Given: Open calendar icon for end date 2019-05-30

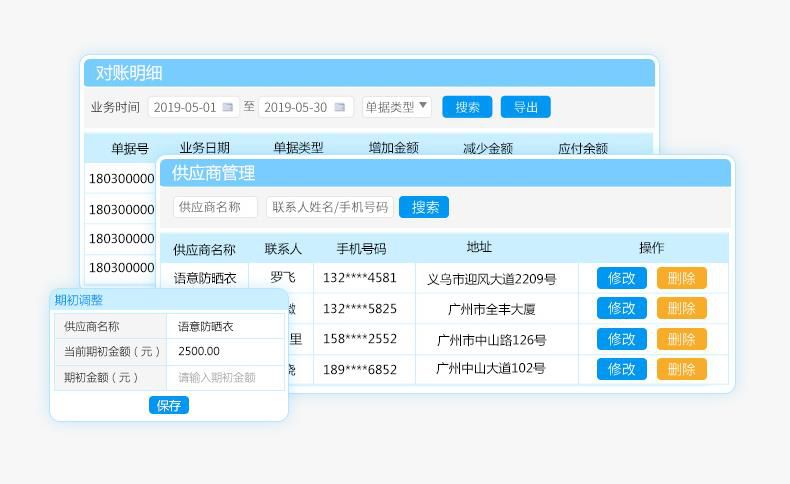Looking at the screenshot, I should pos(340,107).
